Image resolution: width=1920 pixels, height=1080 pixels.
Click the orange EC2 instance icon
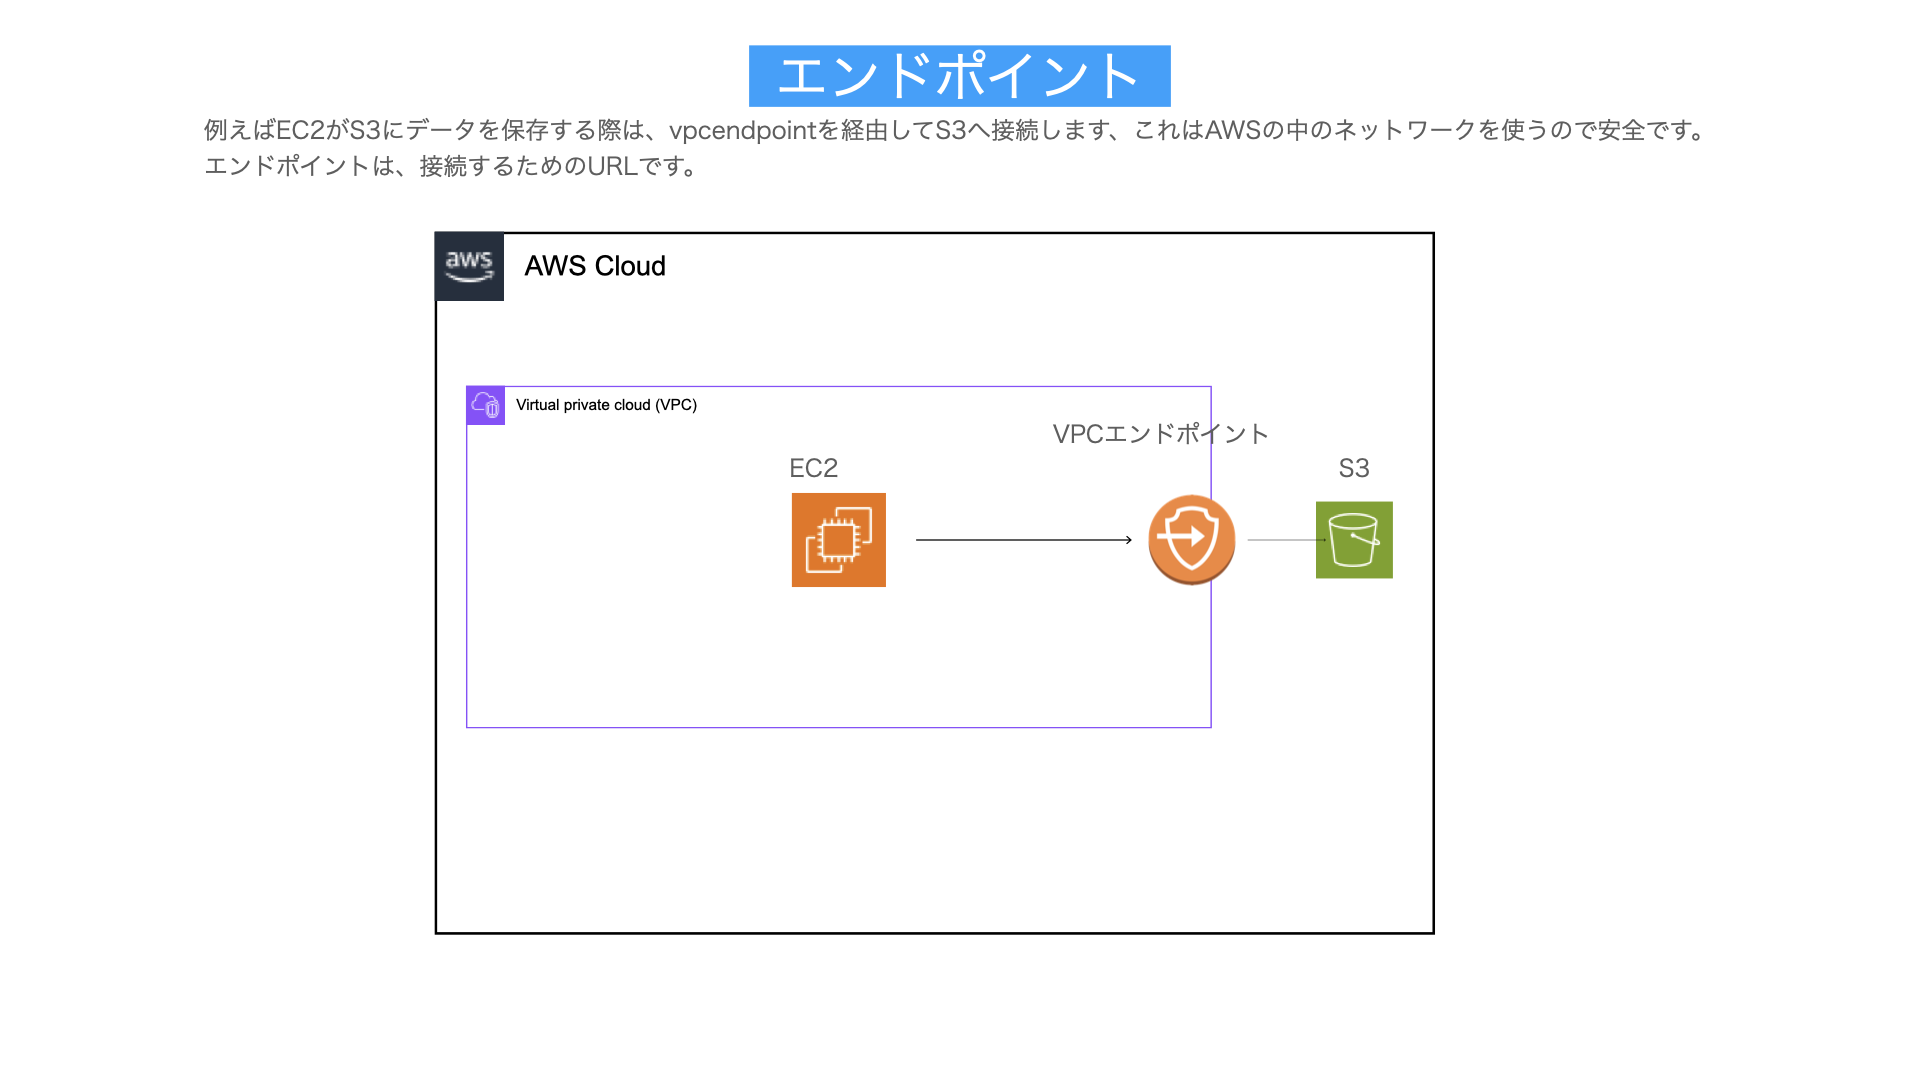(x=838, y=540)
